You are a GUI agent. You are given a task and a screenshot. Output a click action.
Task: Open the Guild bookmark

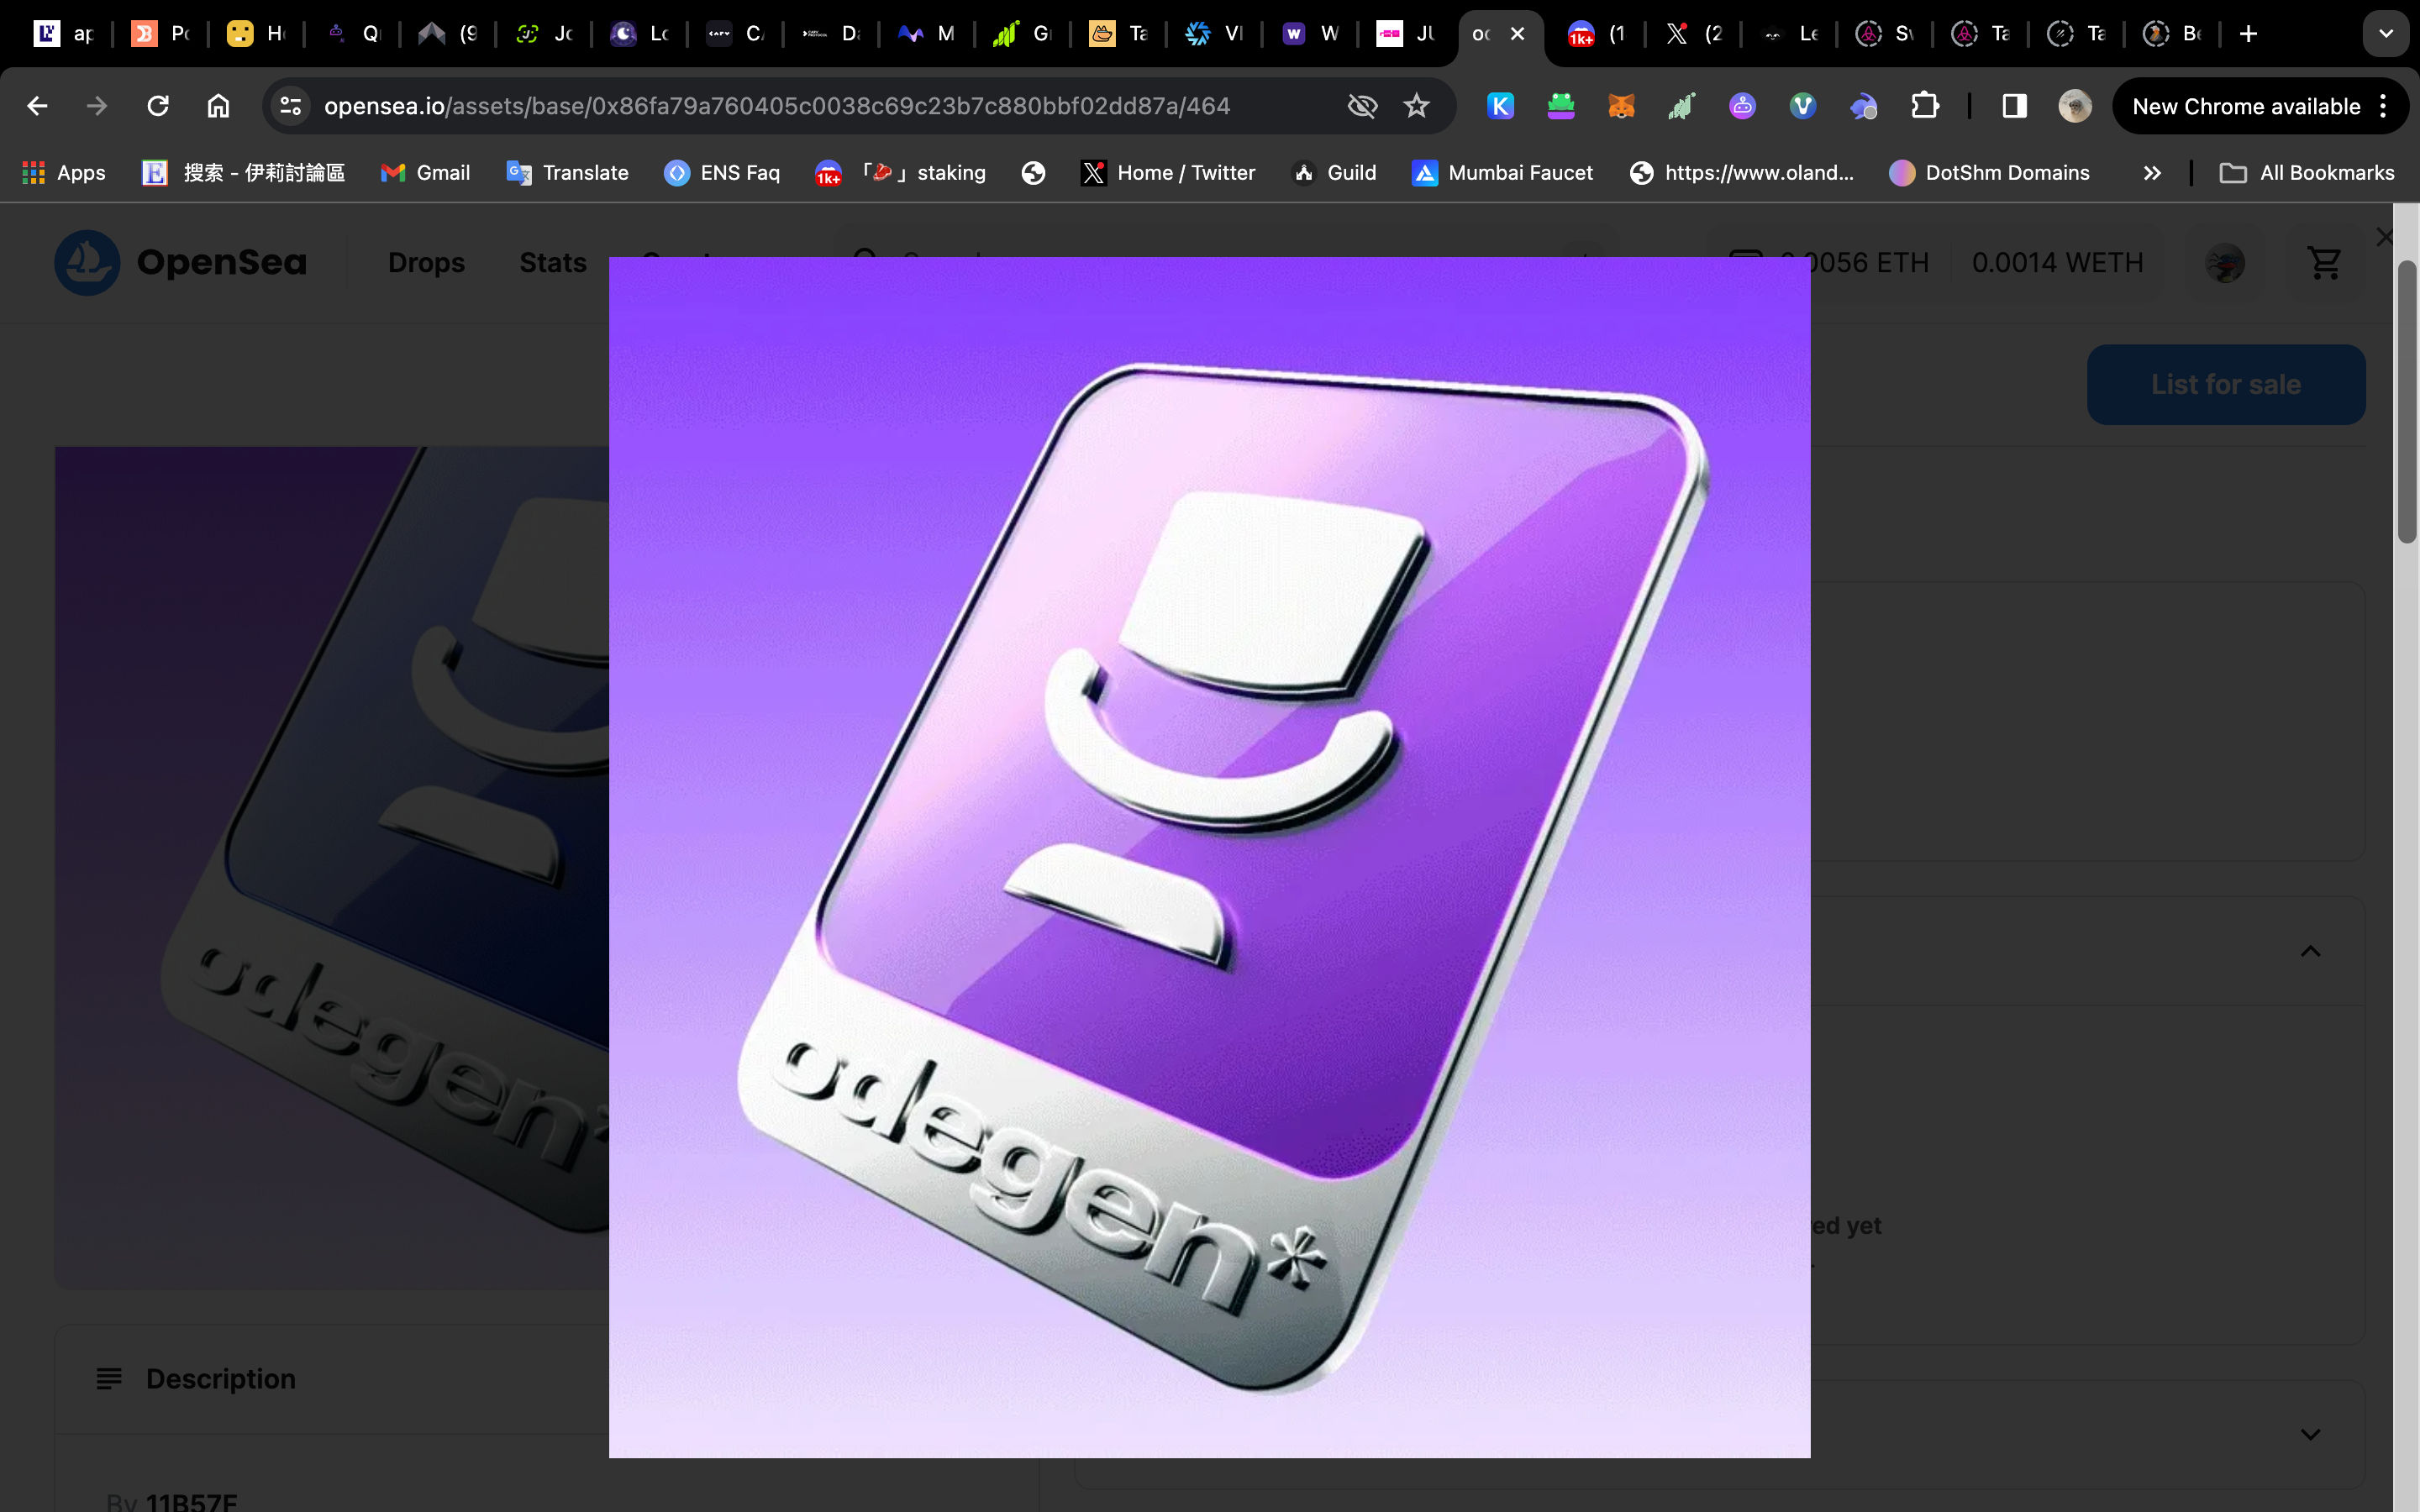(x=1334, y=173)
